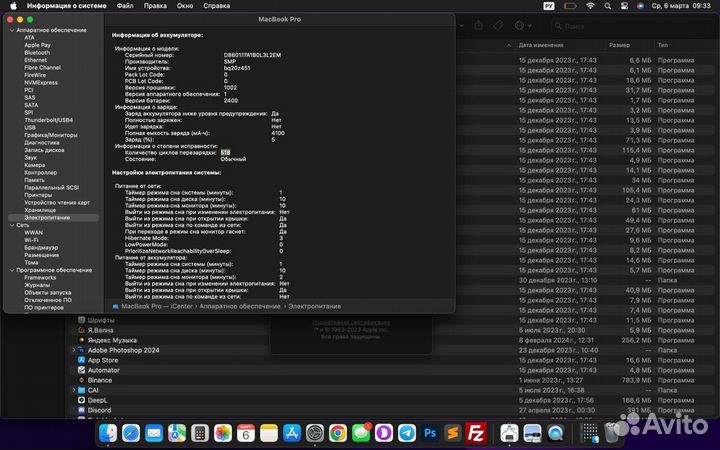
Task: Select NVMExpress in hardware list
Action: [41, 83]
